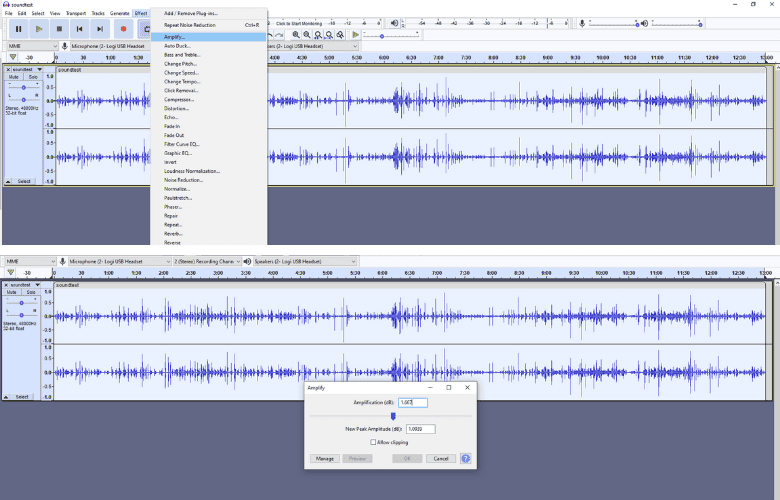Adjust the Amplification slider handle

[x=393, y=416]
